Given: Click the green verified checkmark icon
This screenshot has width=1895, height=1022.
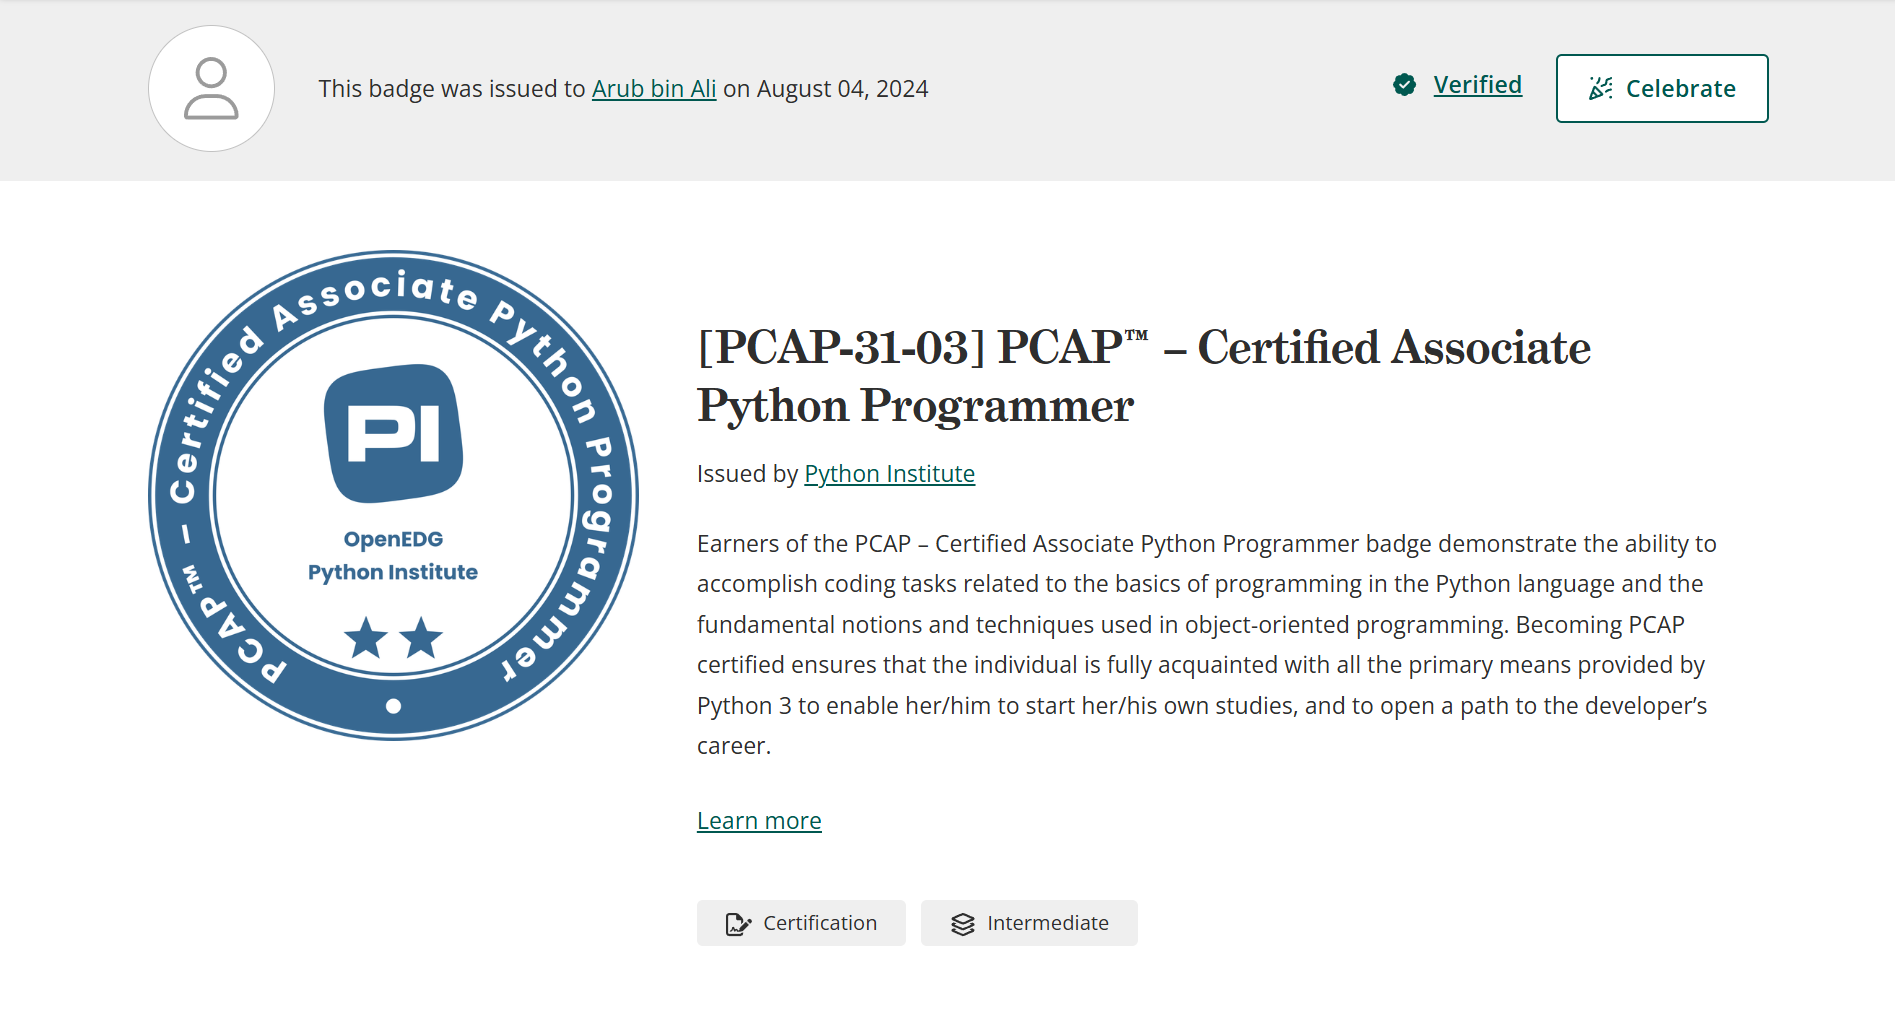Looking at the screenshot, I should pos(1405,85).
